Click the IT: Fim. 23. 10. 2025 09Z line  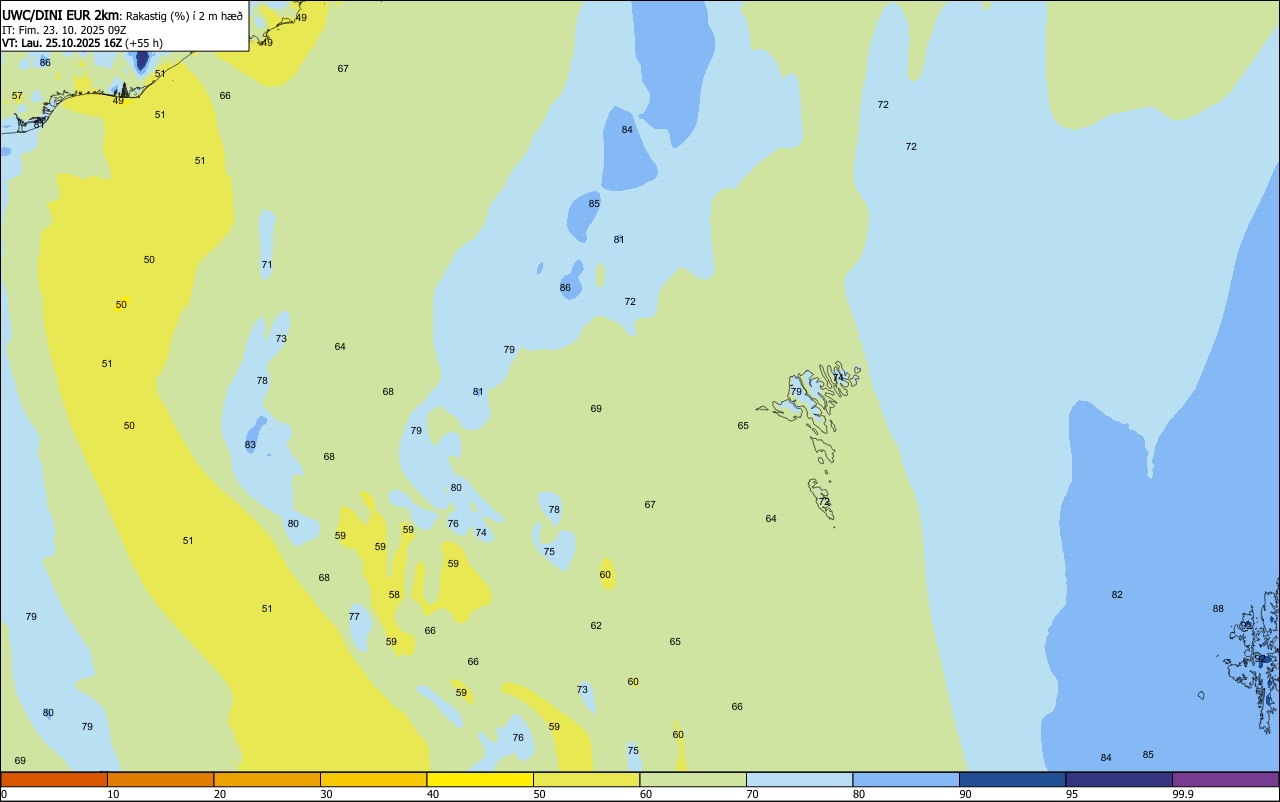click(x=64, y=29)
